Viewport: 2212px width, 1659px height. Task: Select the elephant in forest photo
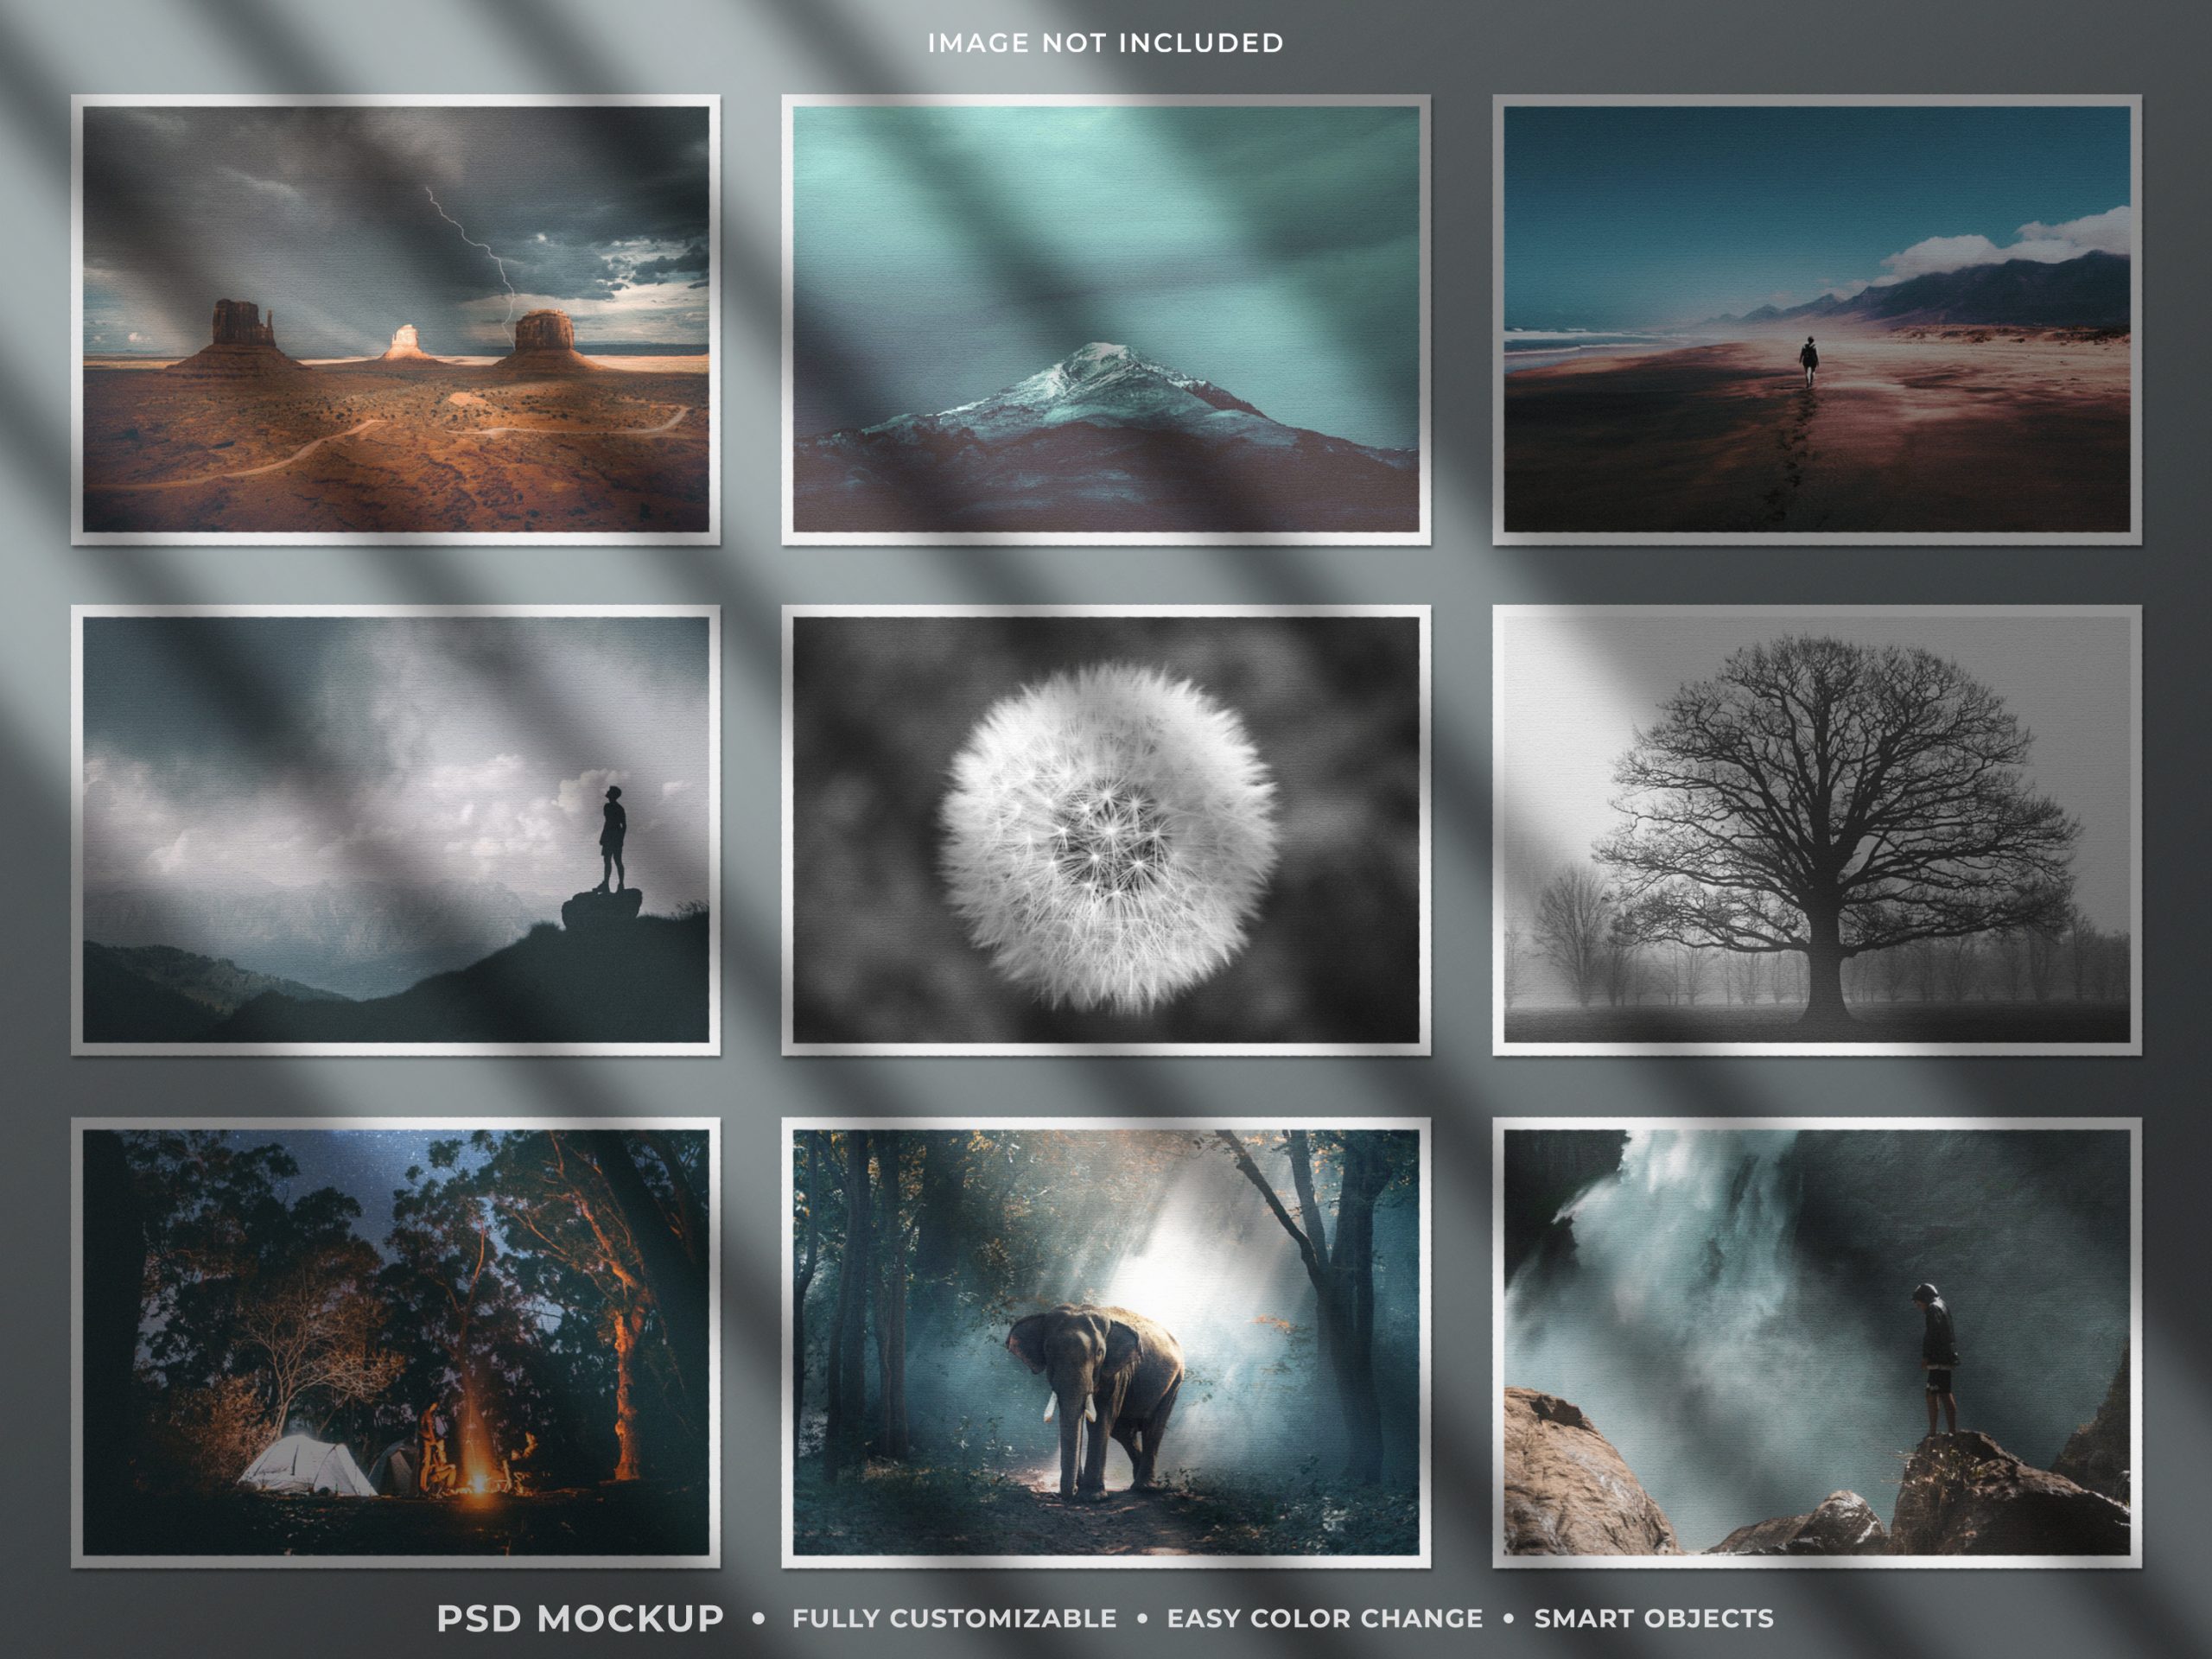1105,1342
